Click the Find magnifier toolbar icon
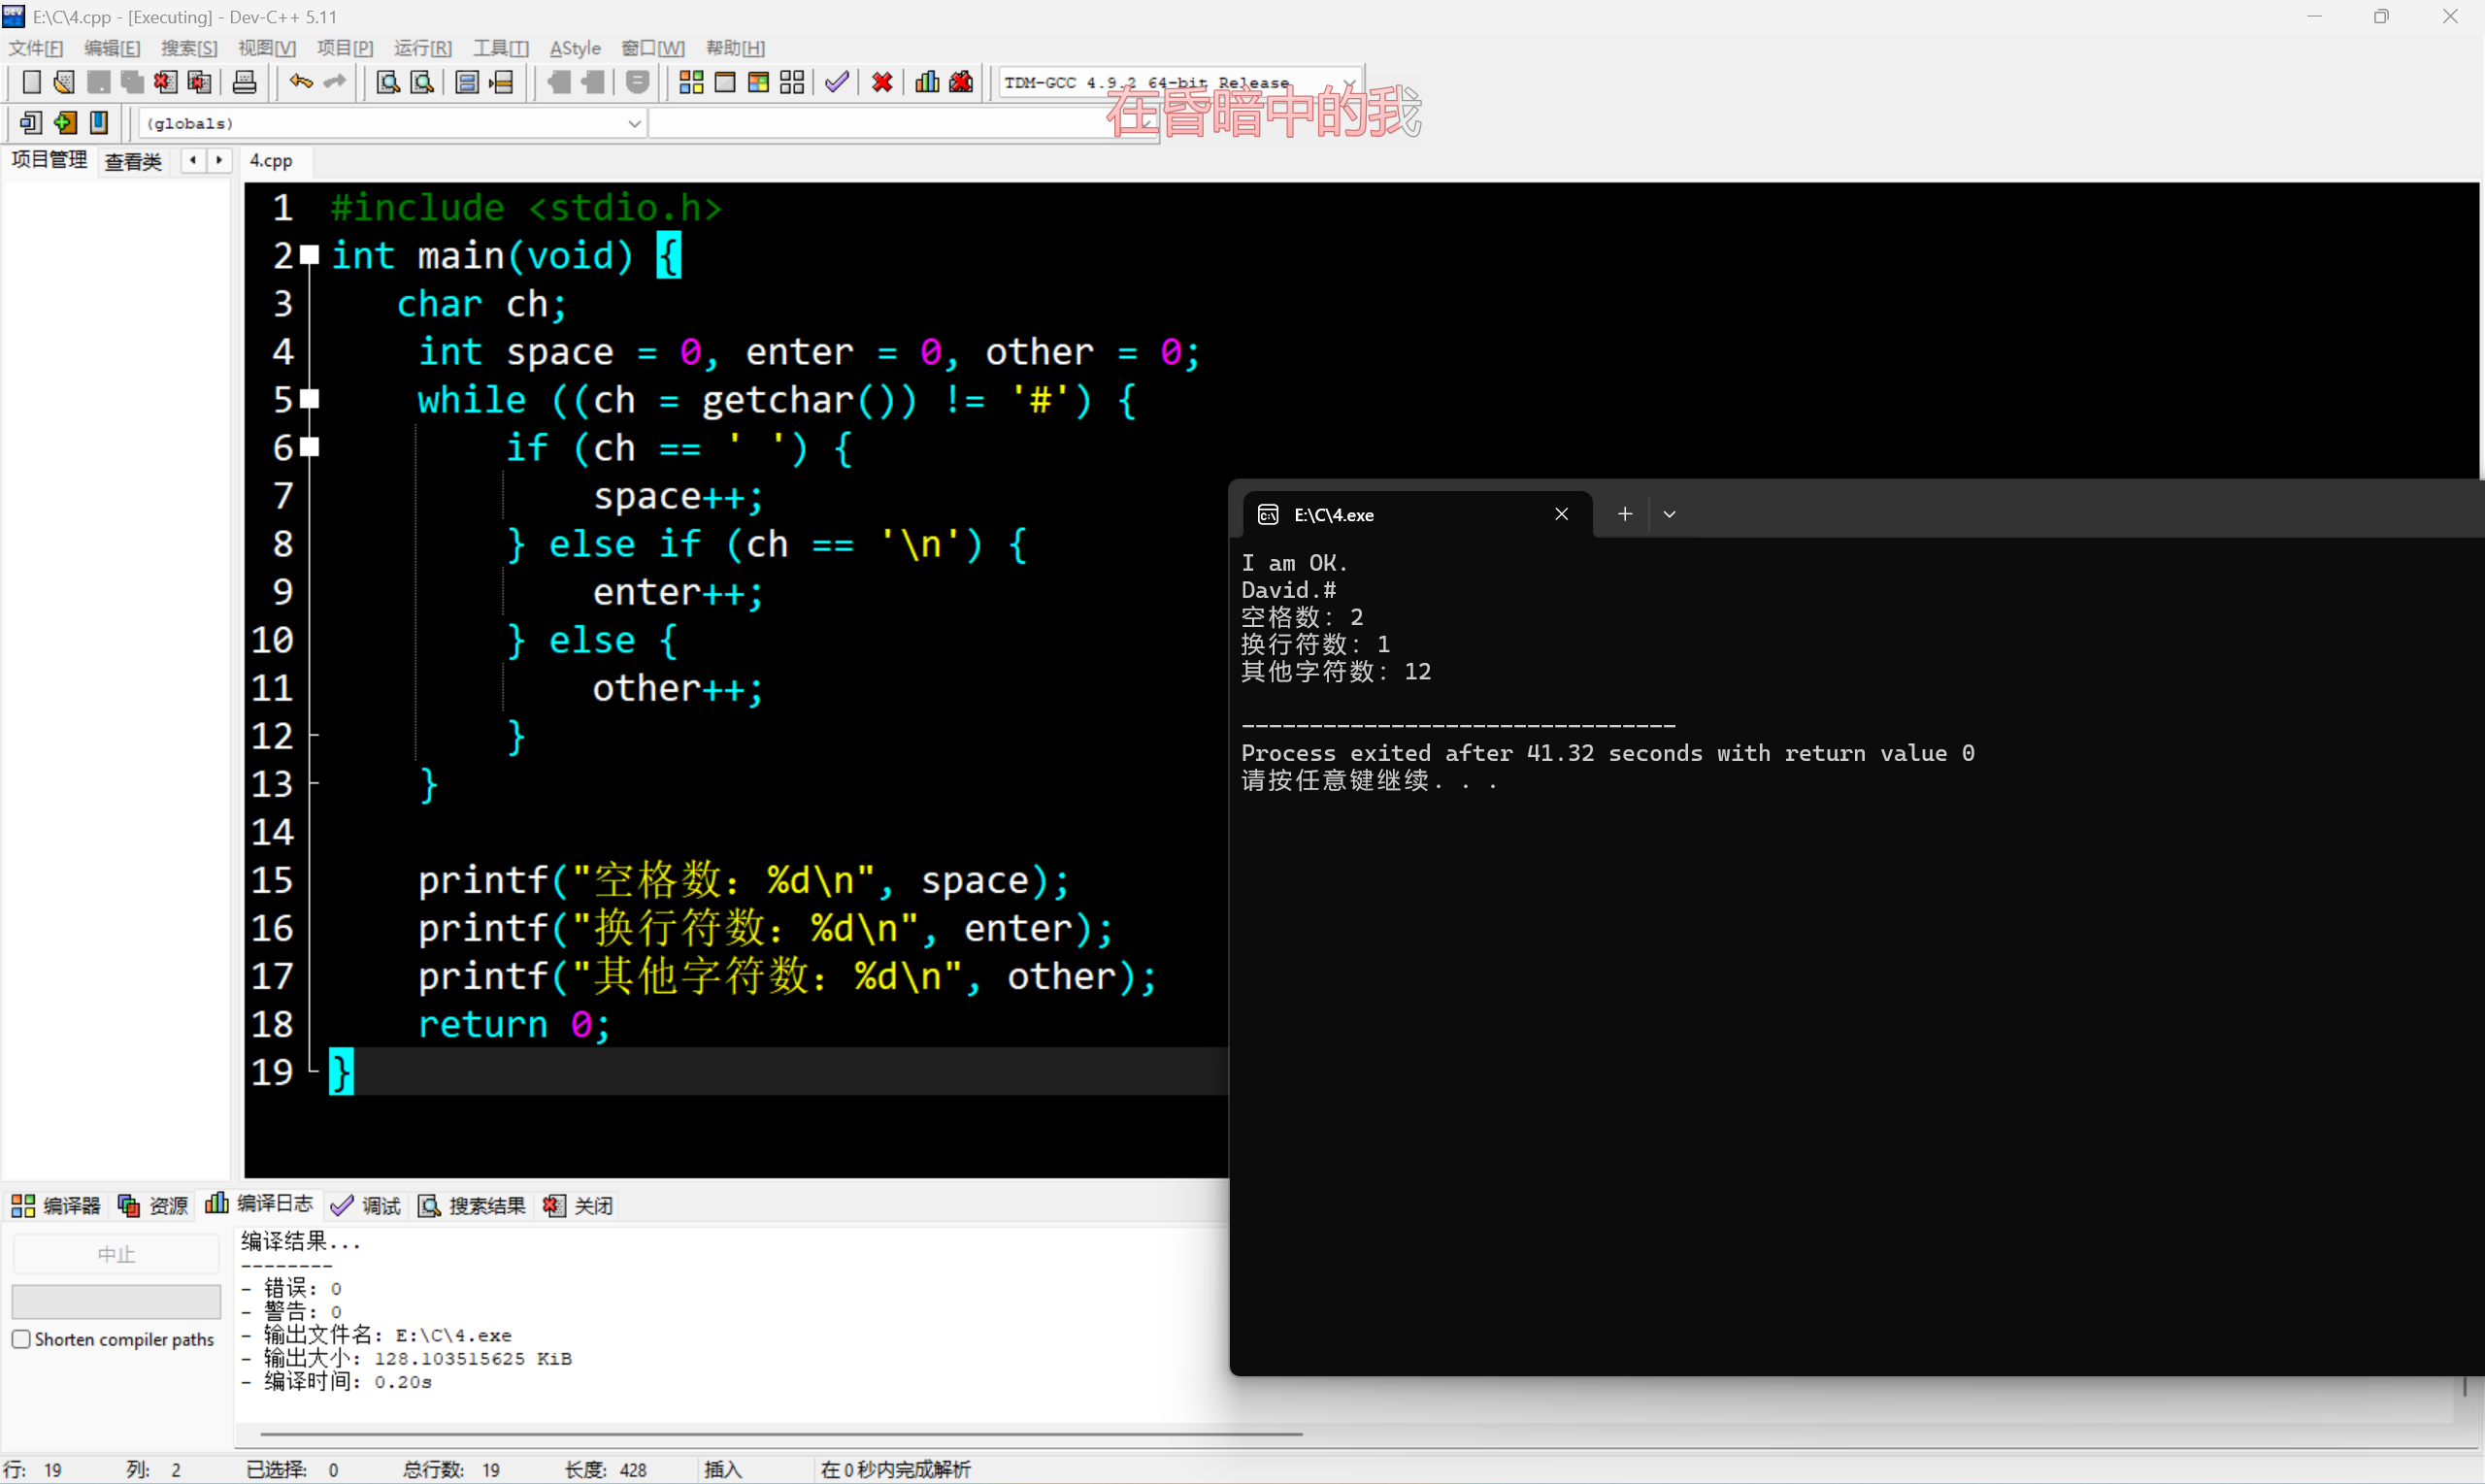The image size is (2485, 1484). click(x=388, y=82)
